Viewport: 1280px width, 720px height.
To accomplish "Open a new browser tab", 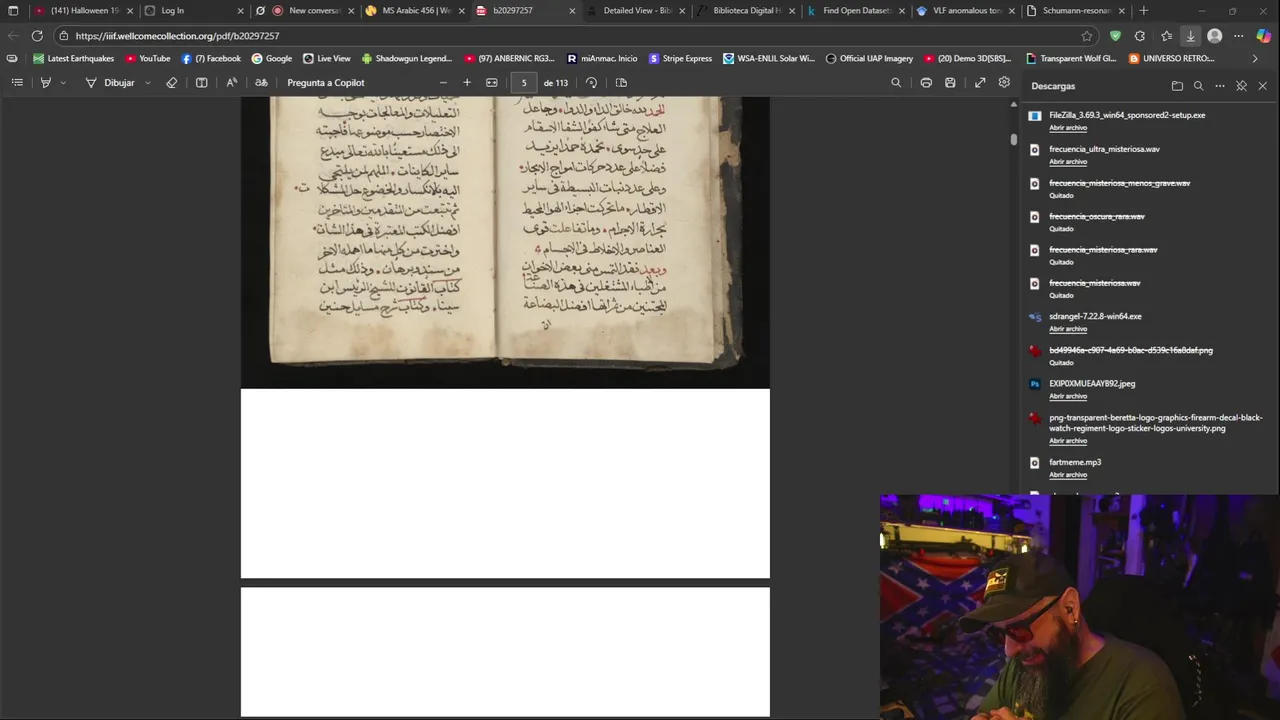I will point(1144,11).
